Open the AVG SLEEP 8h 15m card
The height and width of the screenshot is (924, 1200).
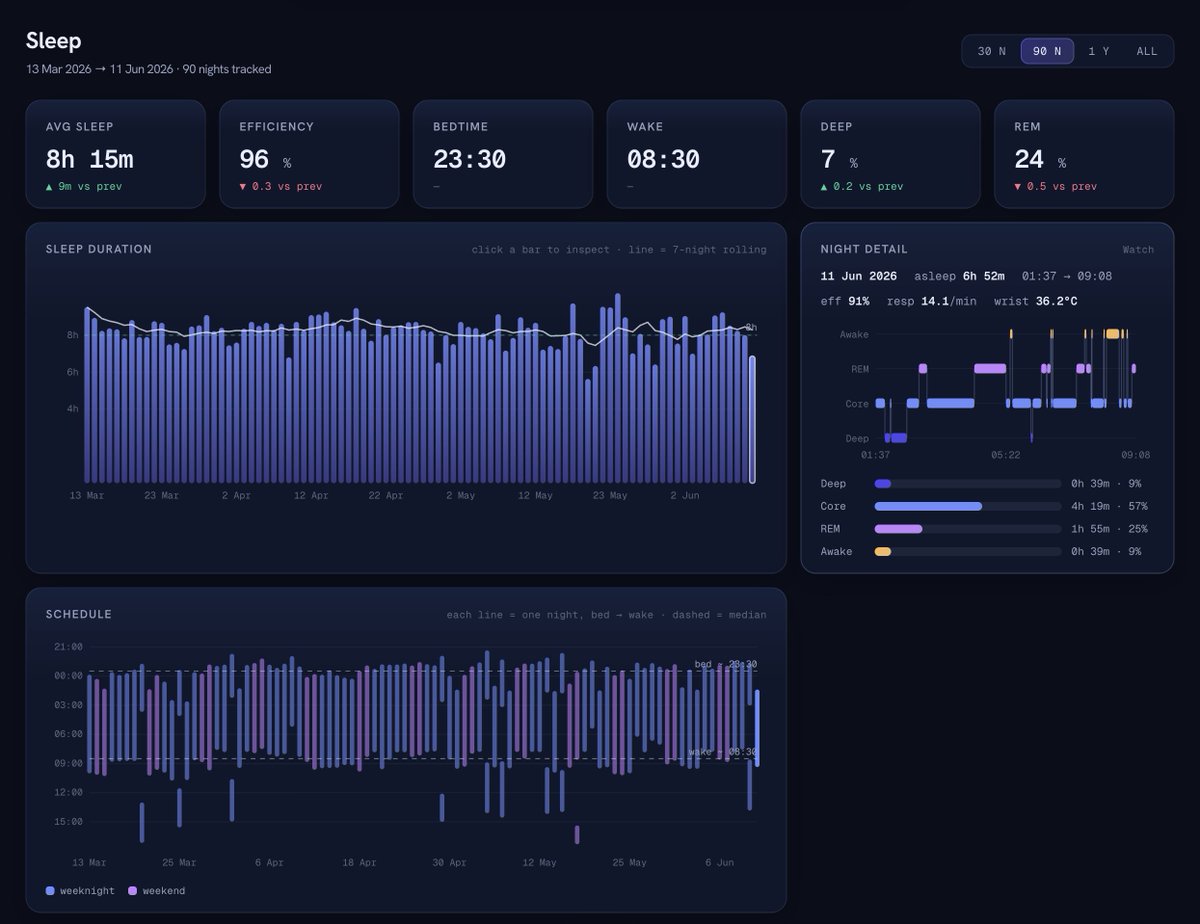point(115,154)
